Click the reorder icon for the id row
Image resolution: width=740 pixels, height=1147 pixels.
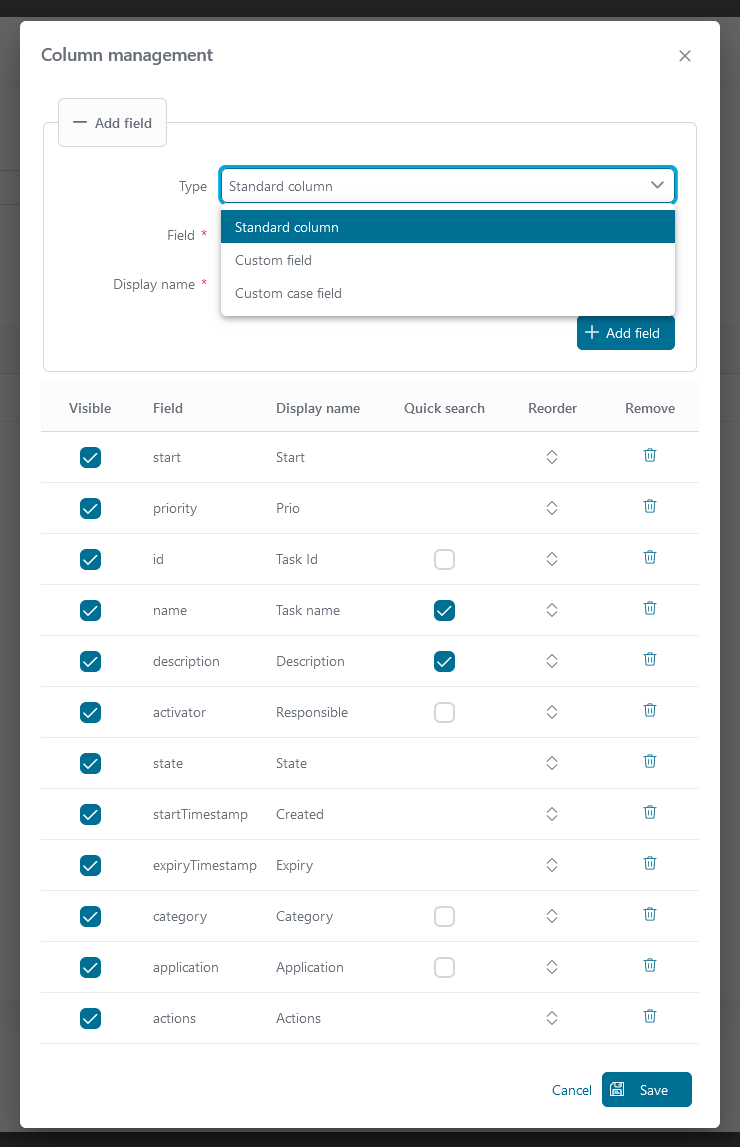coord(552,557)
